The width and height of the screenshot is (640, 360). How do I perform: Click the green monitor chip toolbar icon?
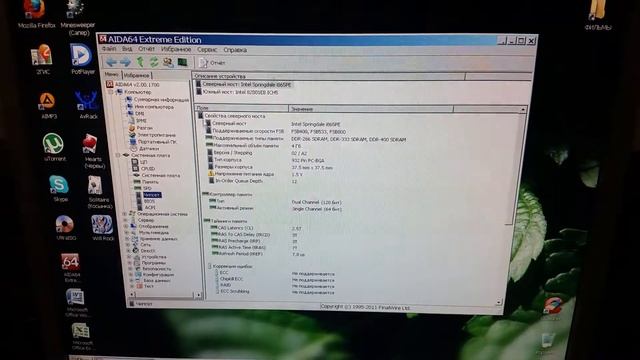182,62
